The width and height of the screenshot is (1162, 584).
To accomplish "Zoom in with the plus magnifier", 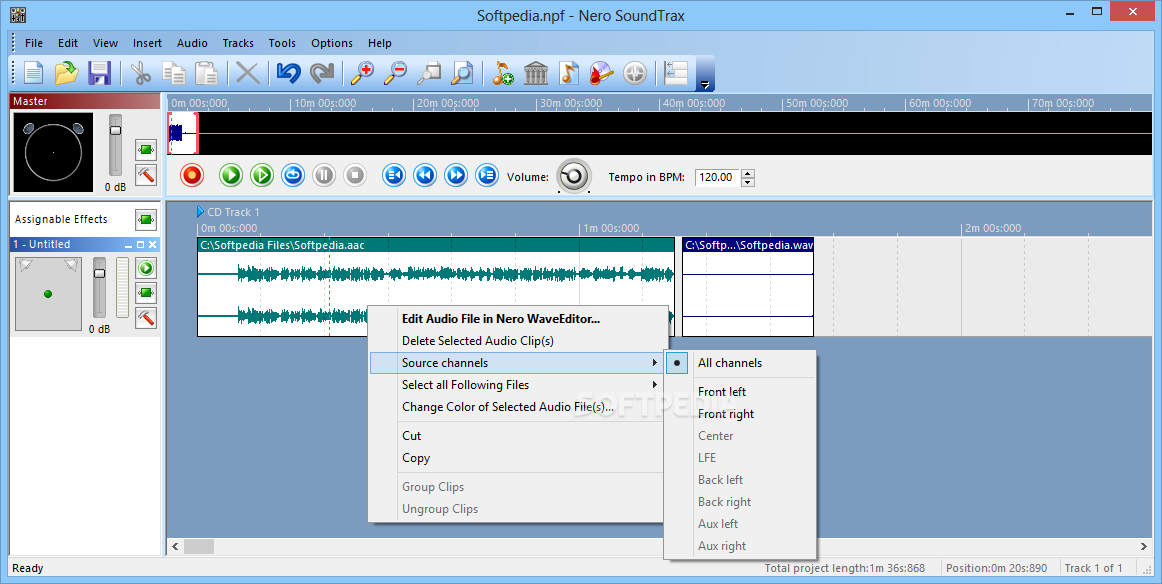I will tap(362, 73).
